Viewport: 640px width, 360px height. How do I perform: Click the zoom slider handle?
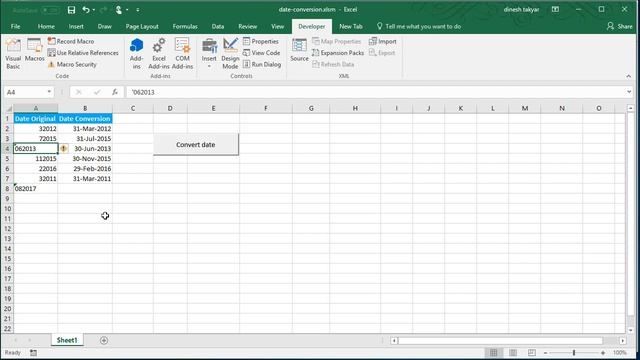click(574, 353)
